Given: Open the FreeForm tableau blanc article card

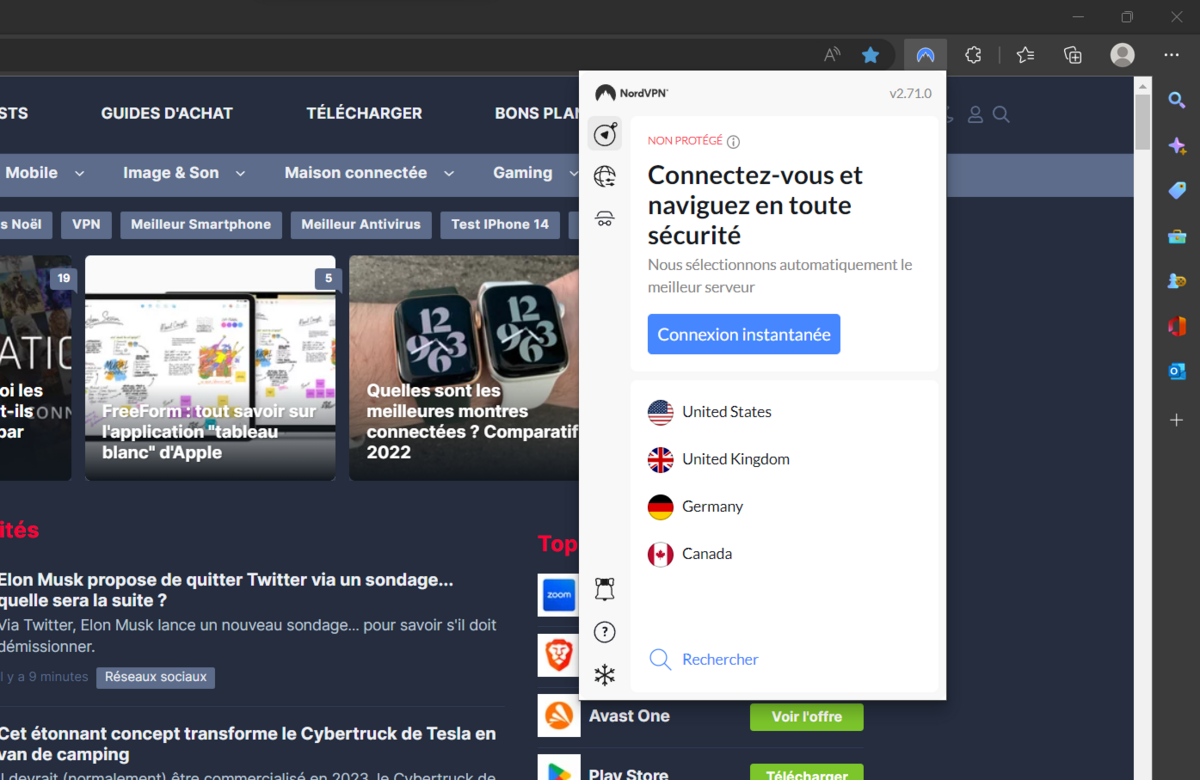Looking at the screenshot, I should 210,368.
